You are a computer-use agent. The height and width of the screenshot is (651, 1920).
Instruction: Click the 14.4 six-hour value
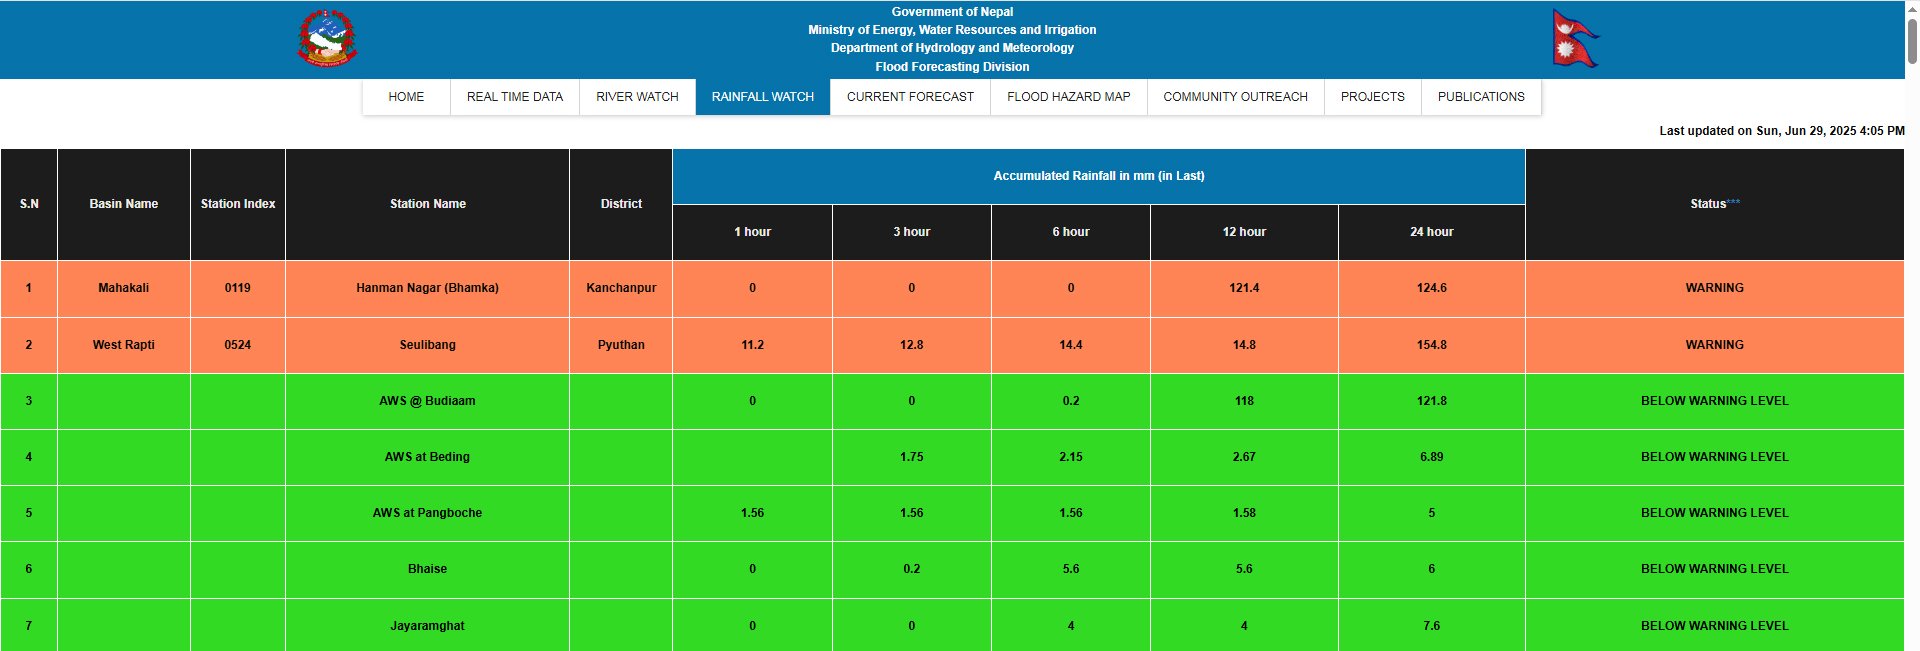pyautogui.click(x=1071, y=345)
